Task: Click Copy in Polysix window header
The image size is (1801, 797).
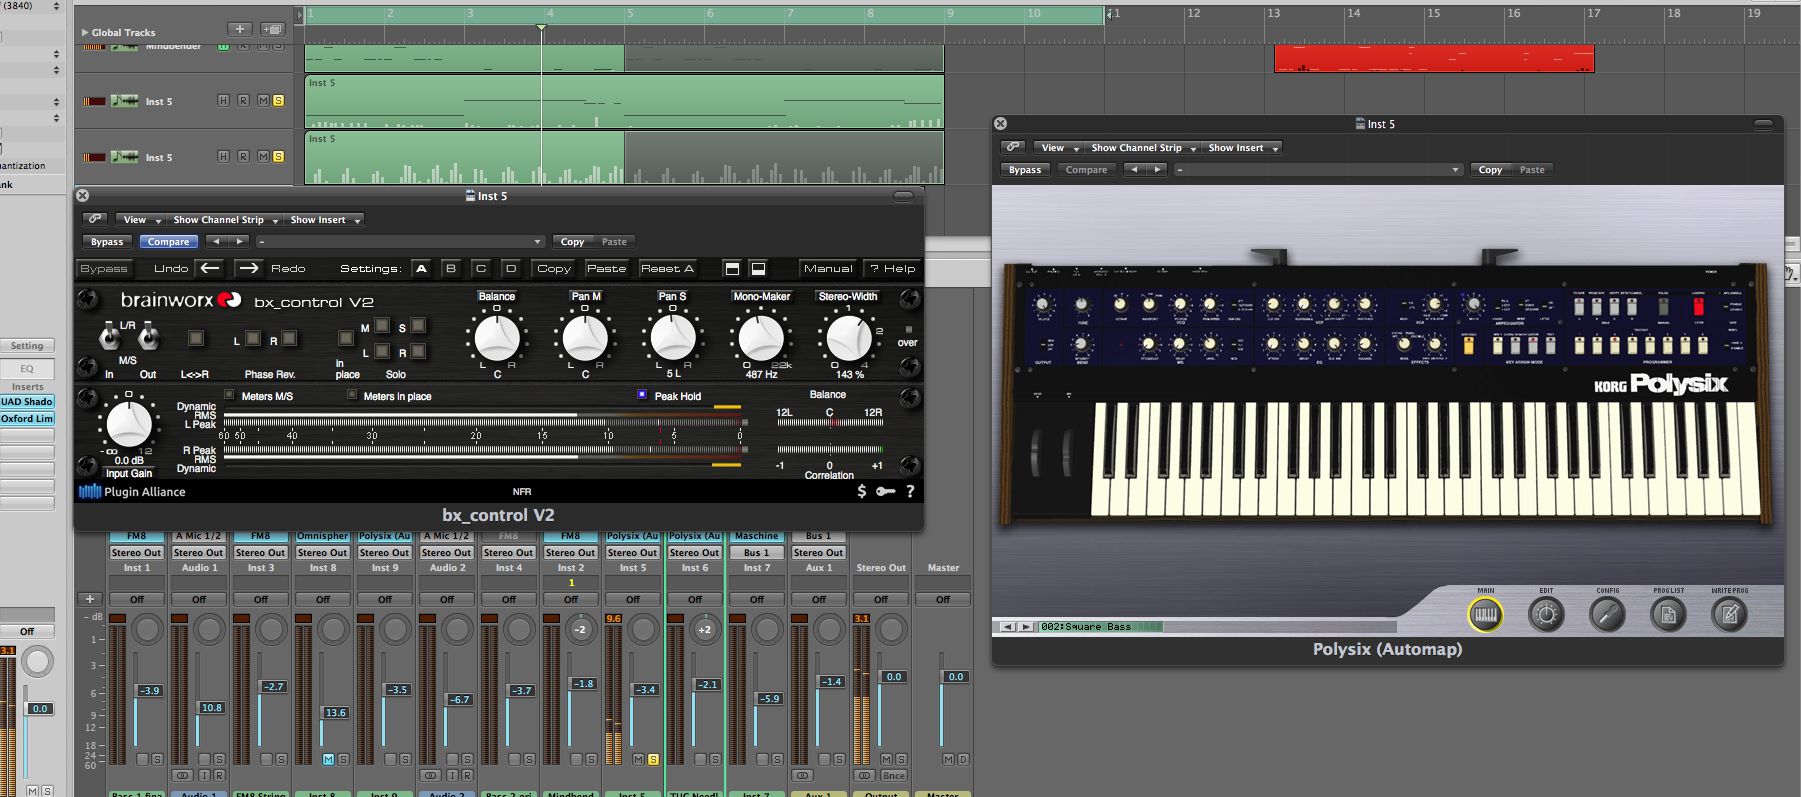Action: pyautogui.click(x=1490, y=169)
